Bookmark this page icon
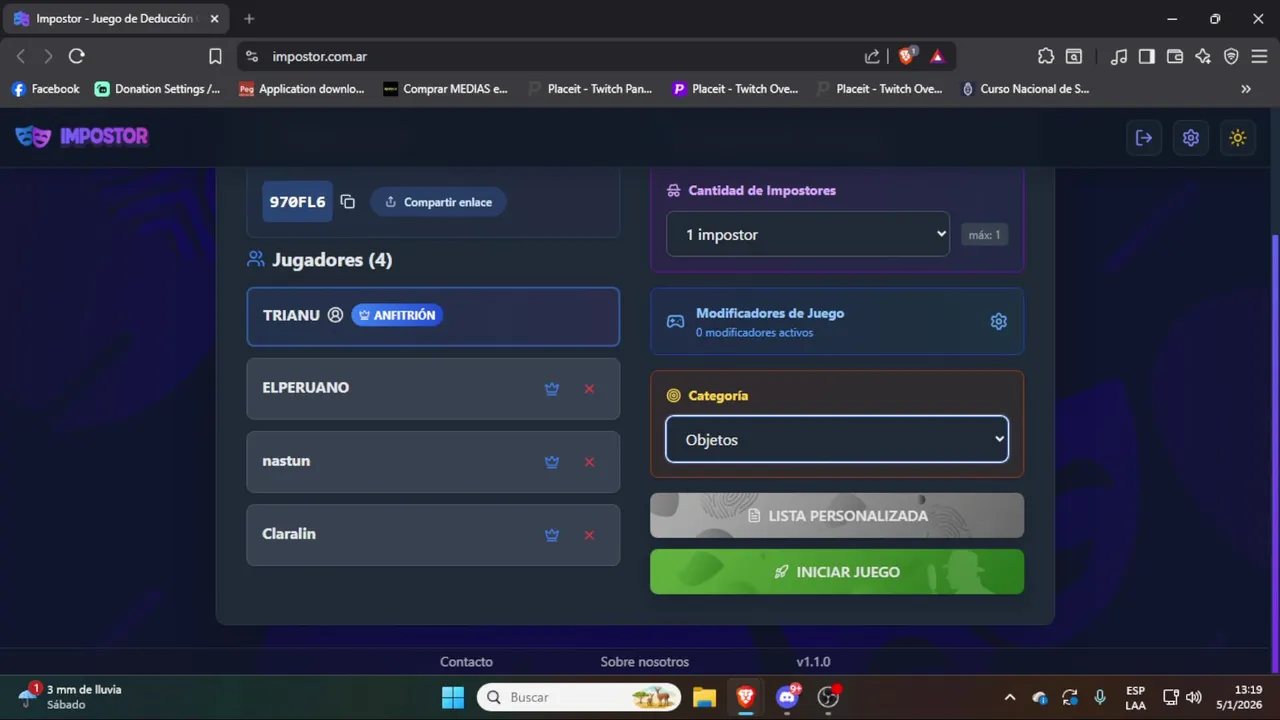Image resolution: width=1280 pixels, height=720 pixels. (x=215, y=57)
